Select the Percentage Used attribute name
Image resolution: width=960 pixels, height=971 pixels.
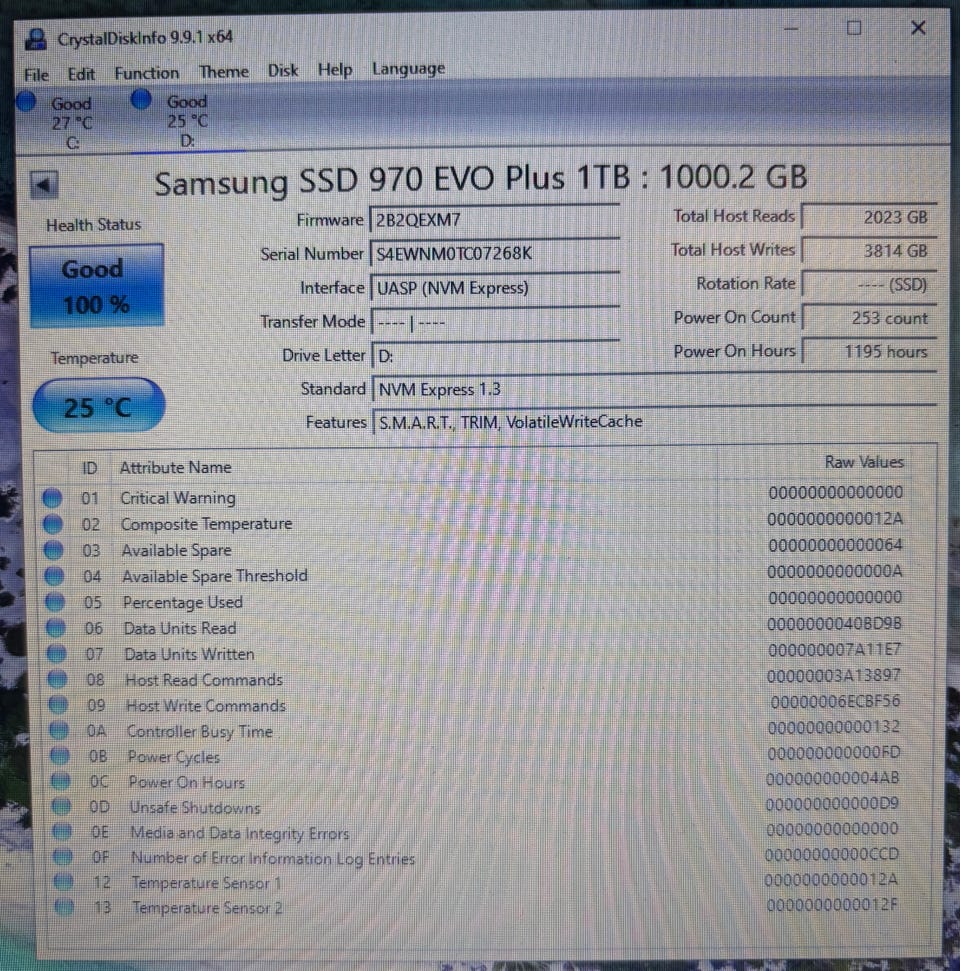183,602
